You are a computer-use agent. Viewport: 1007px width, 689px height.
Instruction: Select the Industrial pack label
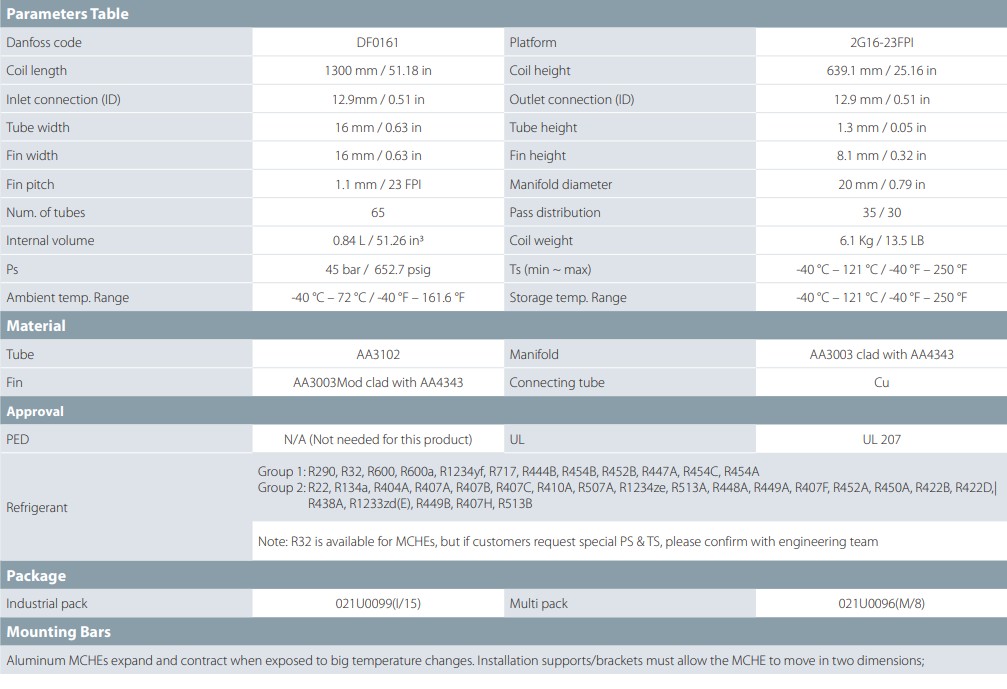point(46,604)
